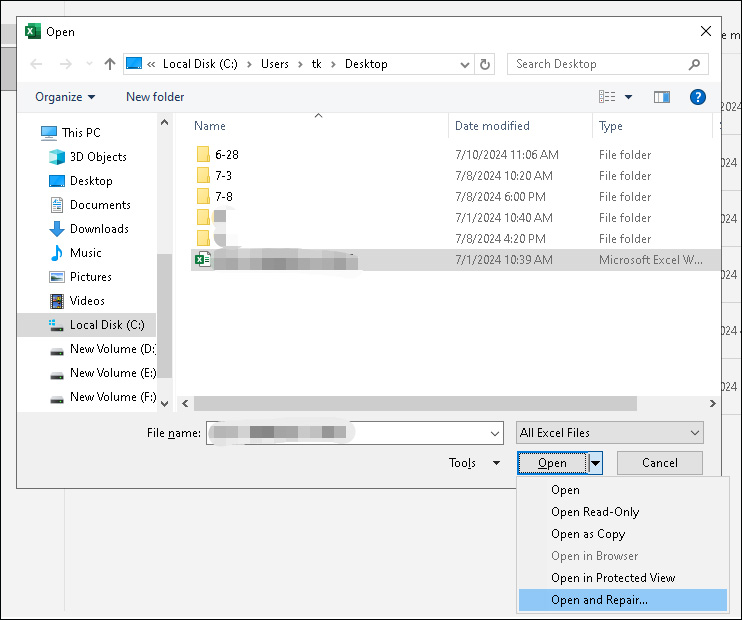The width and height of the screenshot is (742, 620).
Task: Click Users in the address path
Action: [x=274, y=64]
